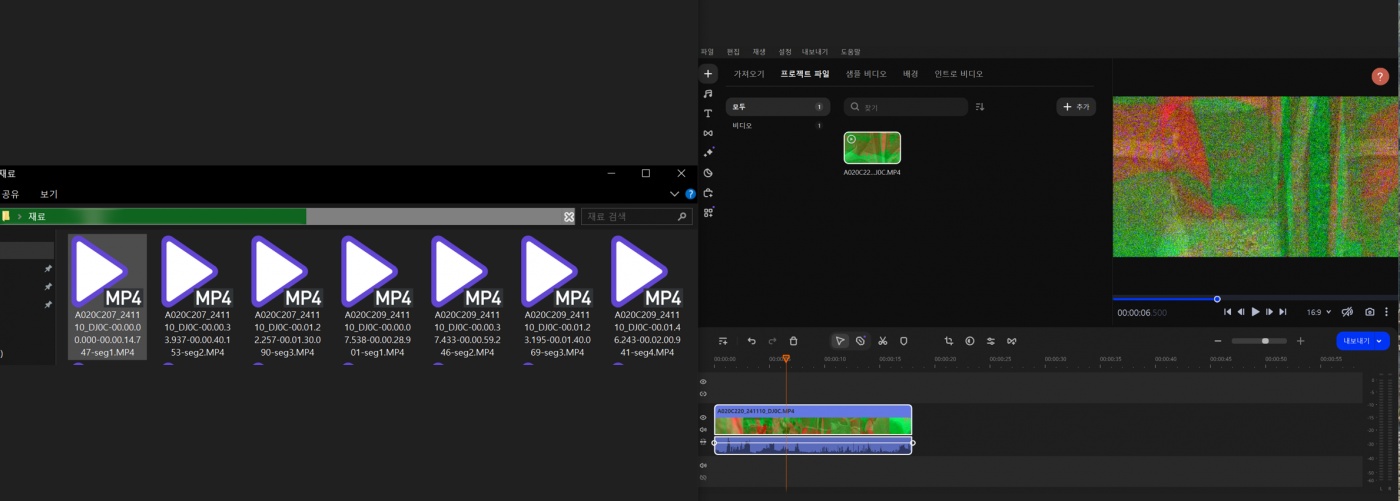
Task: Select the Text tool in the sidebar
Action: [708, 114]
